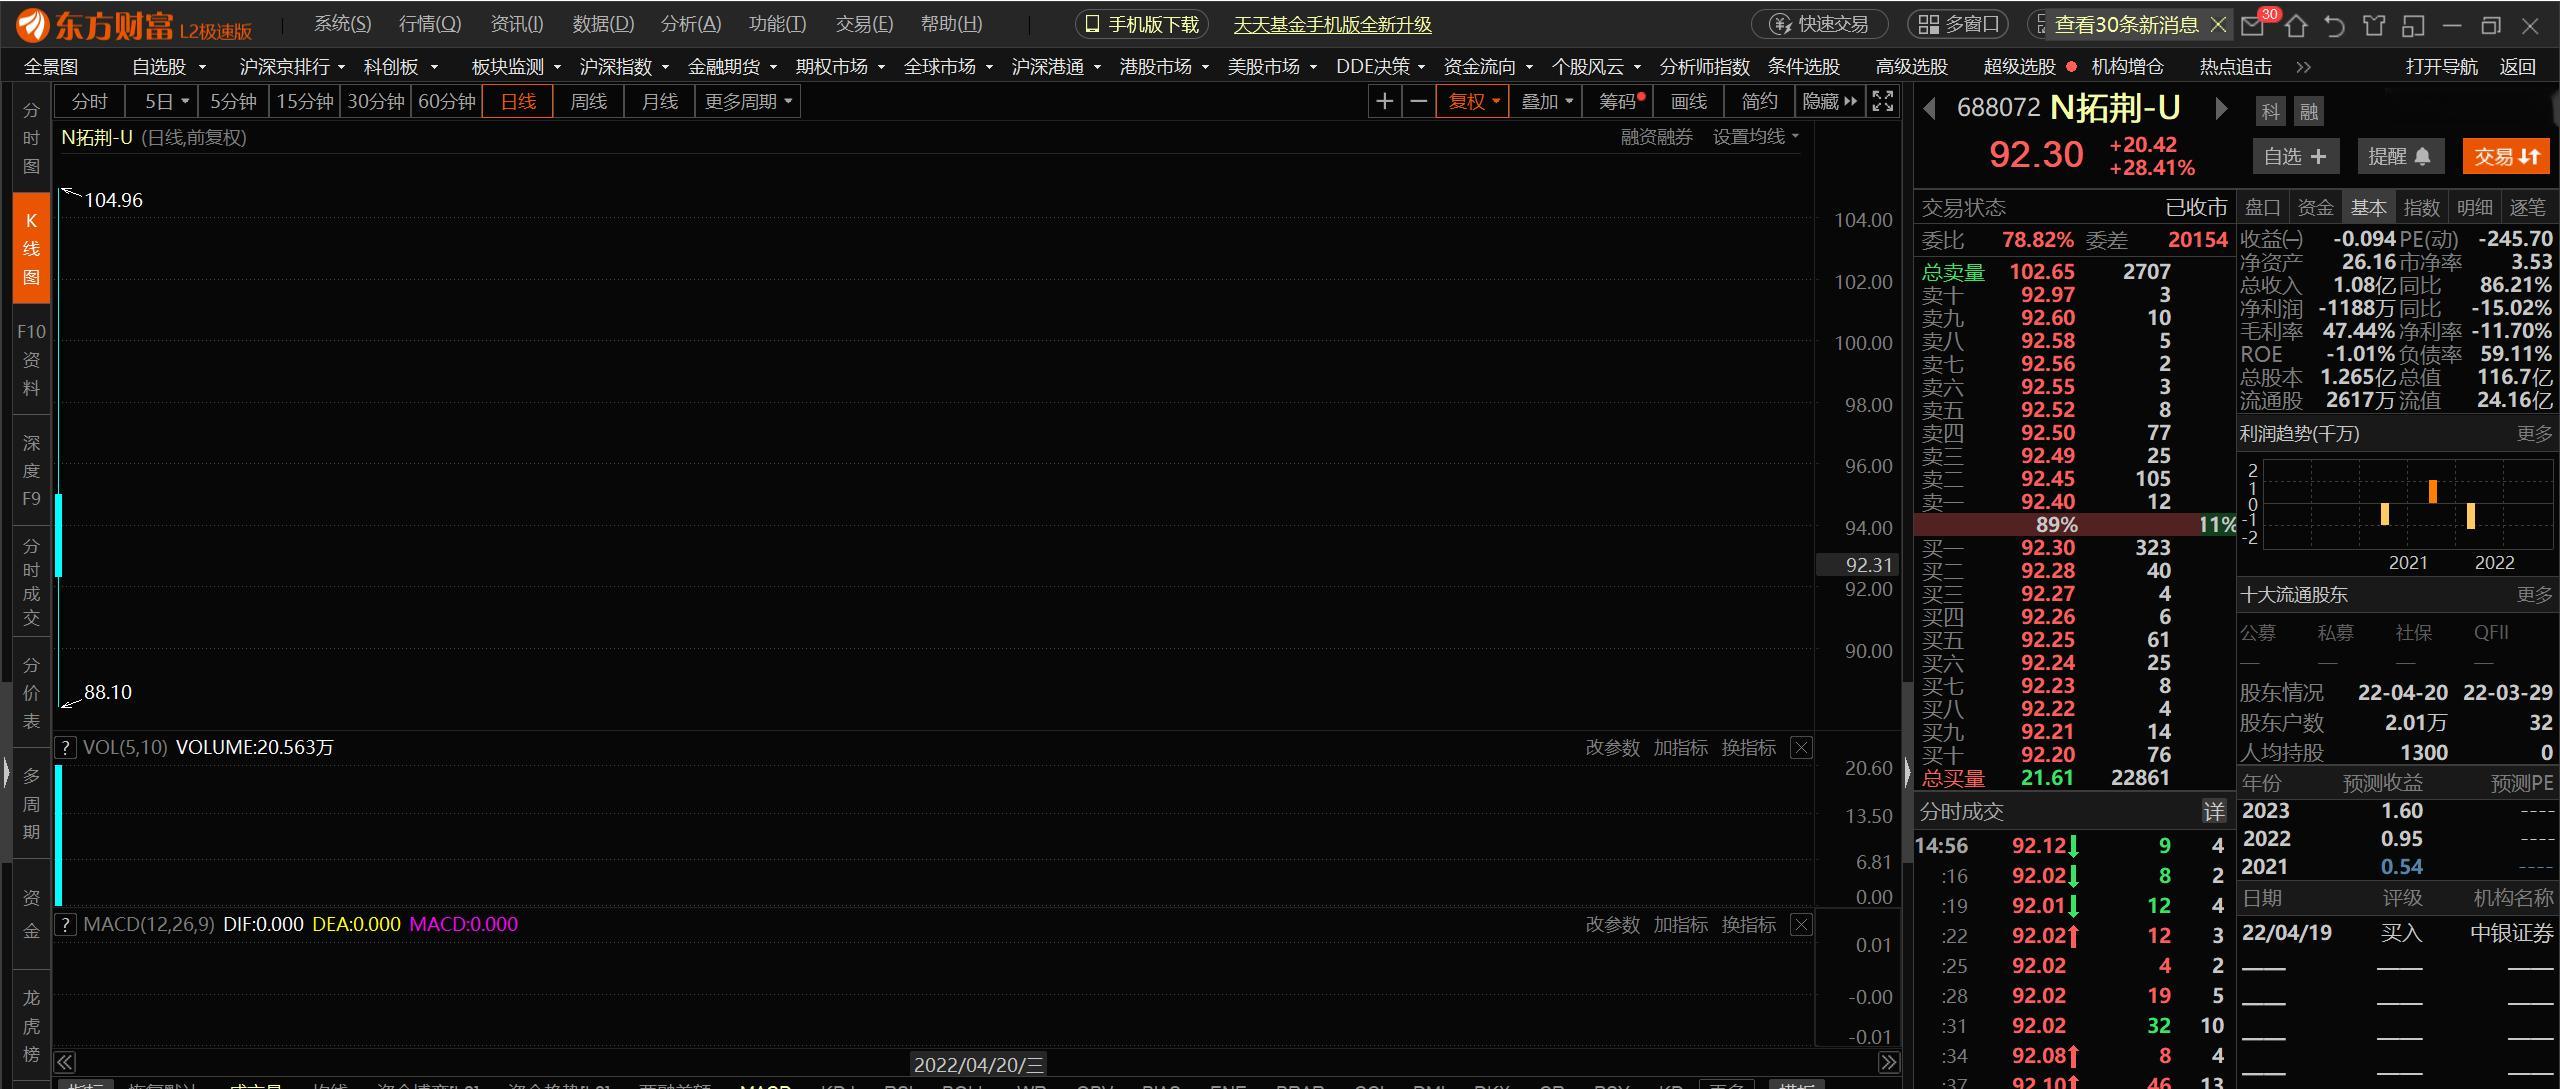The width and height of the screenshot is (2560, 1089).
Task: Open the 分析(A) menu
Action: [x=691, y=24]
